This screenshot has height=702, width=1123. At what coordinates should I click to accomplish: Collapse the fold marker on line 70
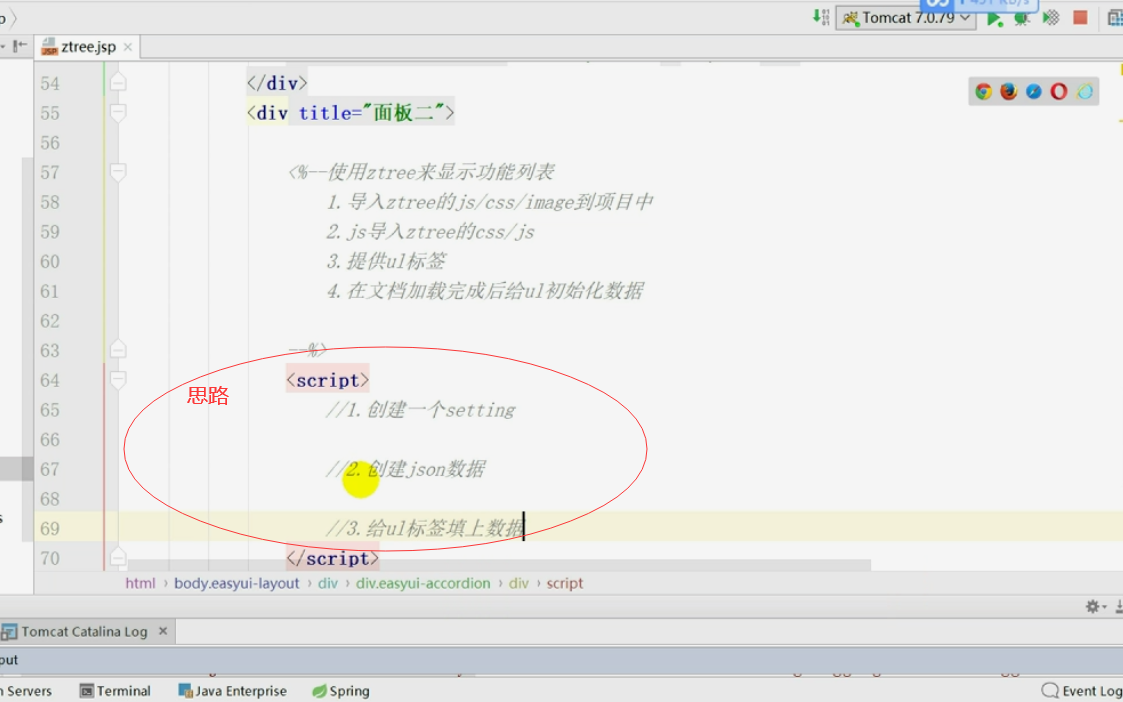click(118, 557)
